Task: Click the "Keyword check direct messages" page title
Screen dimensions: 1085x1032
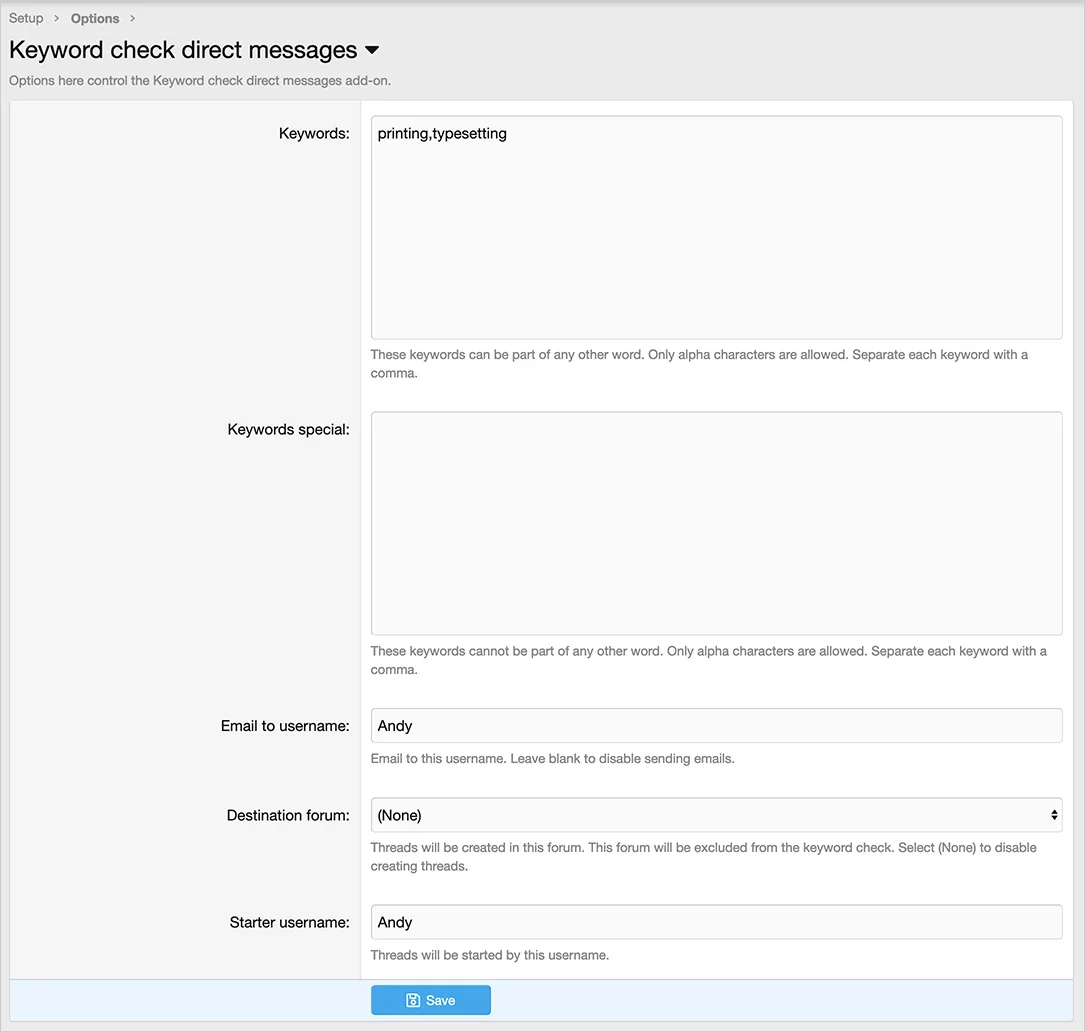Action: [183, 50]
